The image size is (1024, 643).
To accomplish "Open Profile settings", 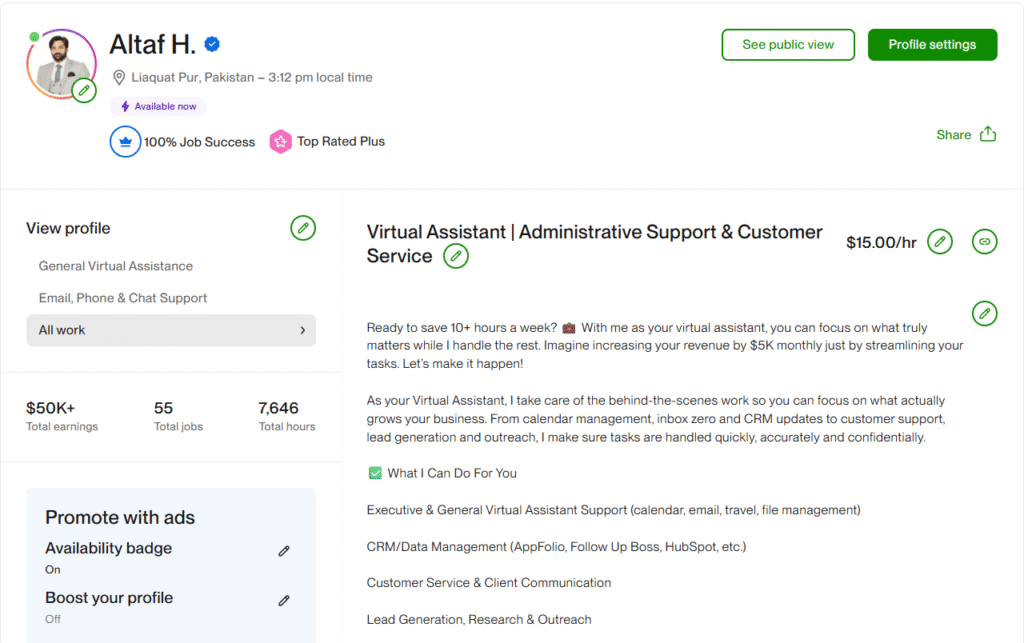I will [x=932, y=45].
